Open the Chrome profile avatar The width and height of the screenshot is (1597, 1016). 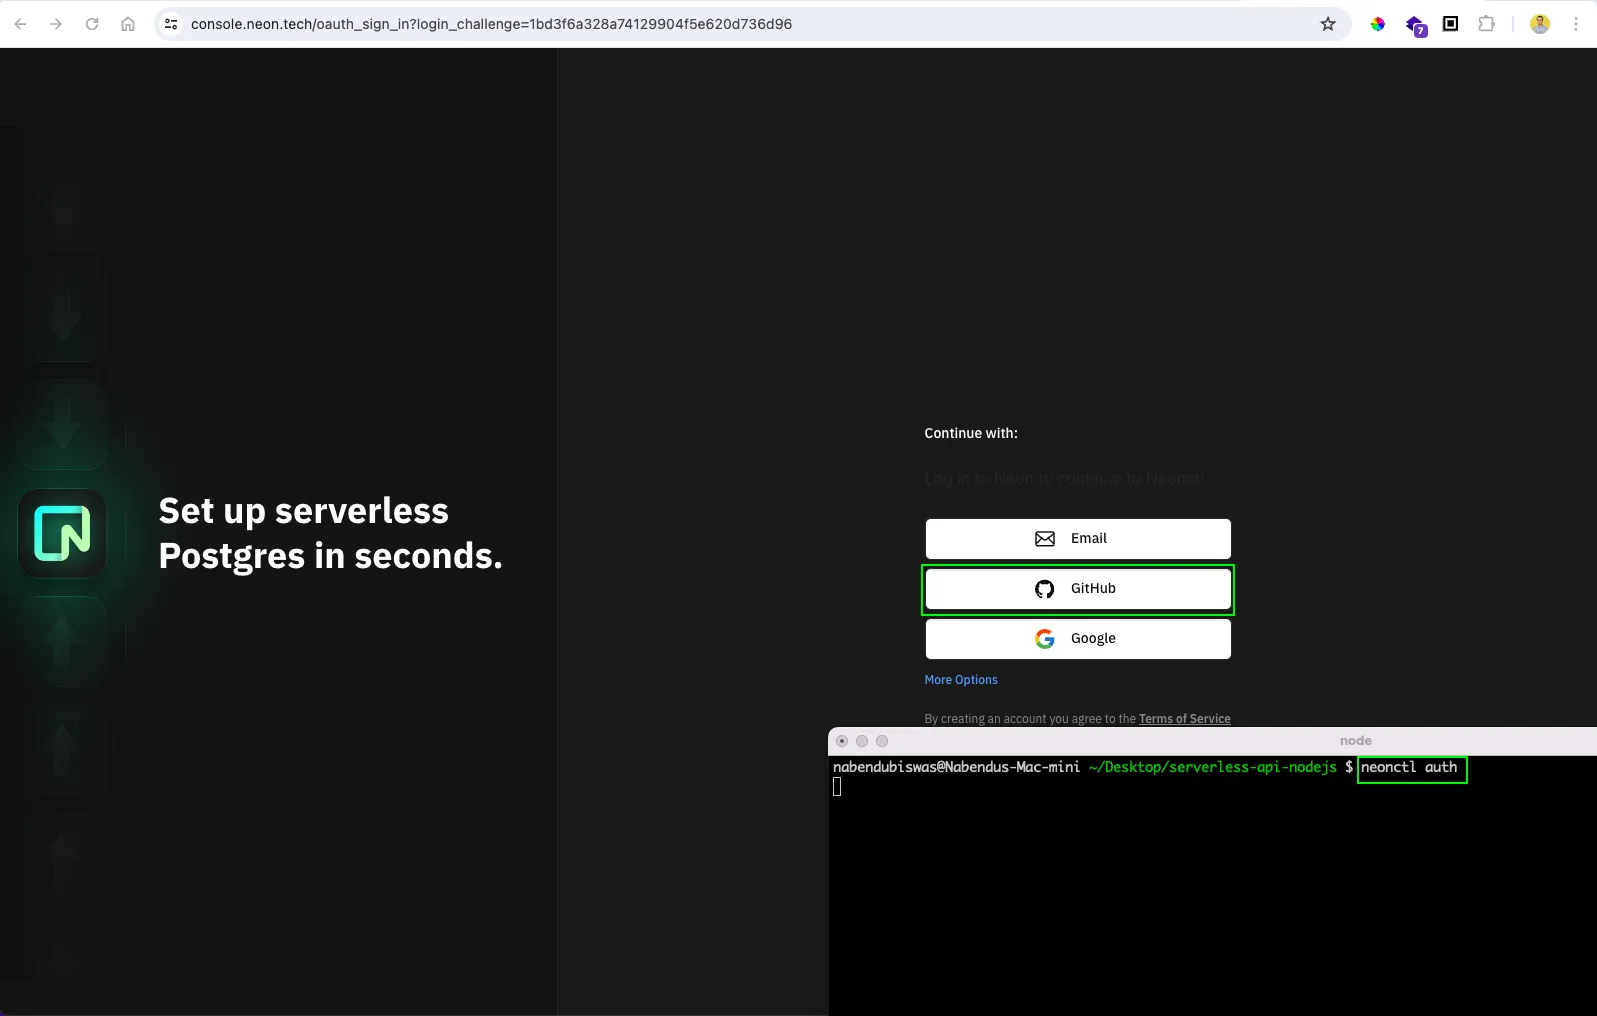tap(1540, 24)
